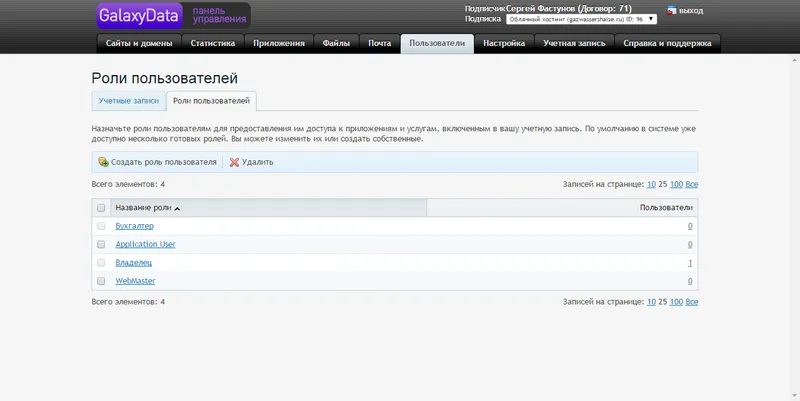Image resolution: width=800 pixels, height=401 pixels.
Task: Open the Подписка subscription dropdown
Action: click(581, 19)
